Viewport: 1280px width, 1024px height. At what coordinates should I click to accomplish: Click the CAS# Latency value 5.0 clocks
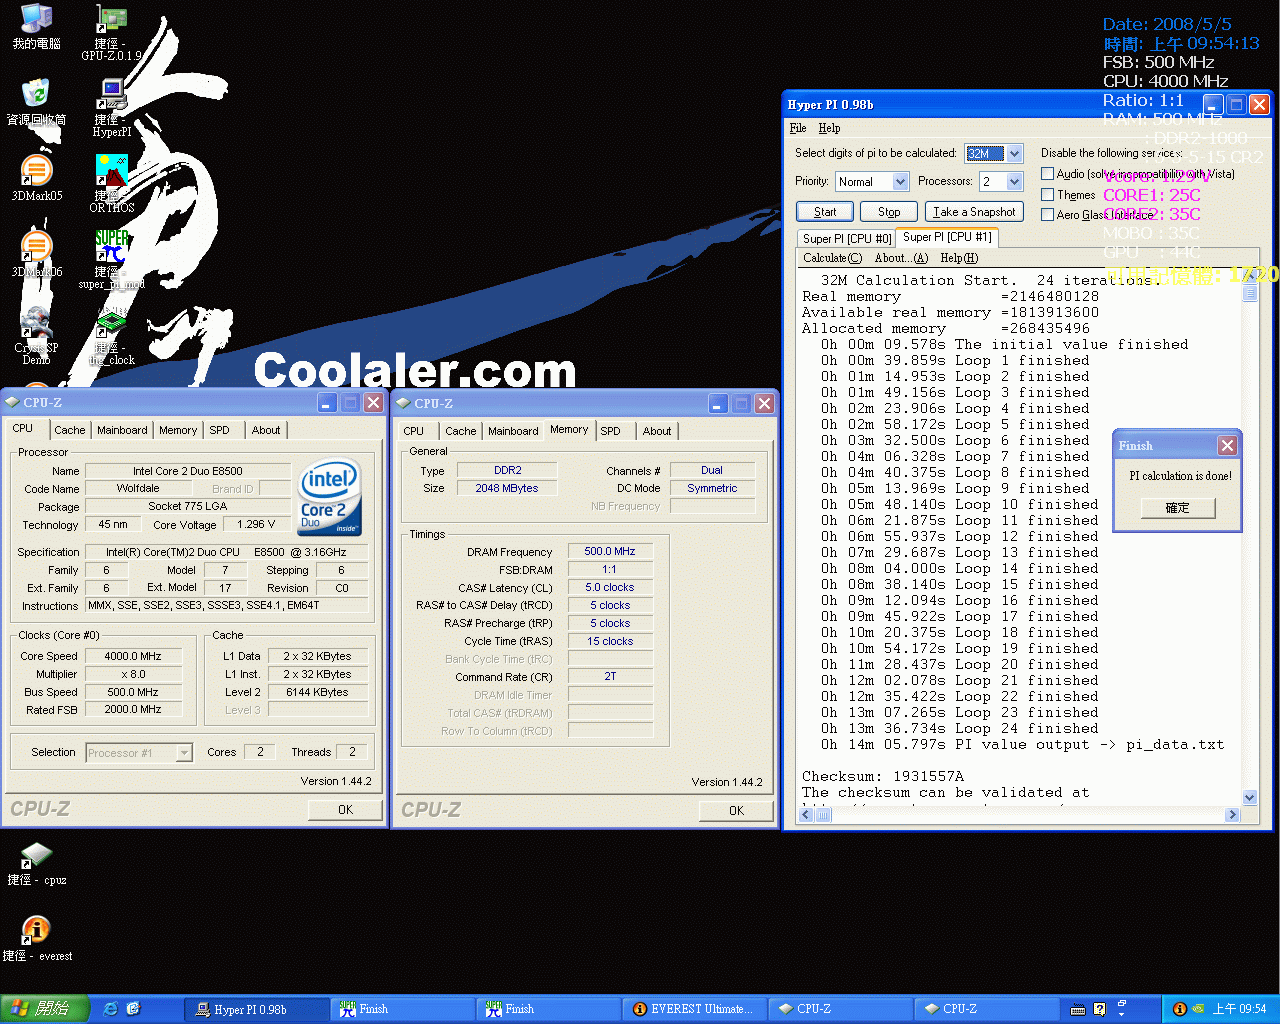(610, 587)
